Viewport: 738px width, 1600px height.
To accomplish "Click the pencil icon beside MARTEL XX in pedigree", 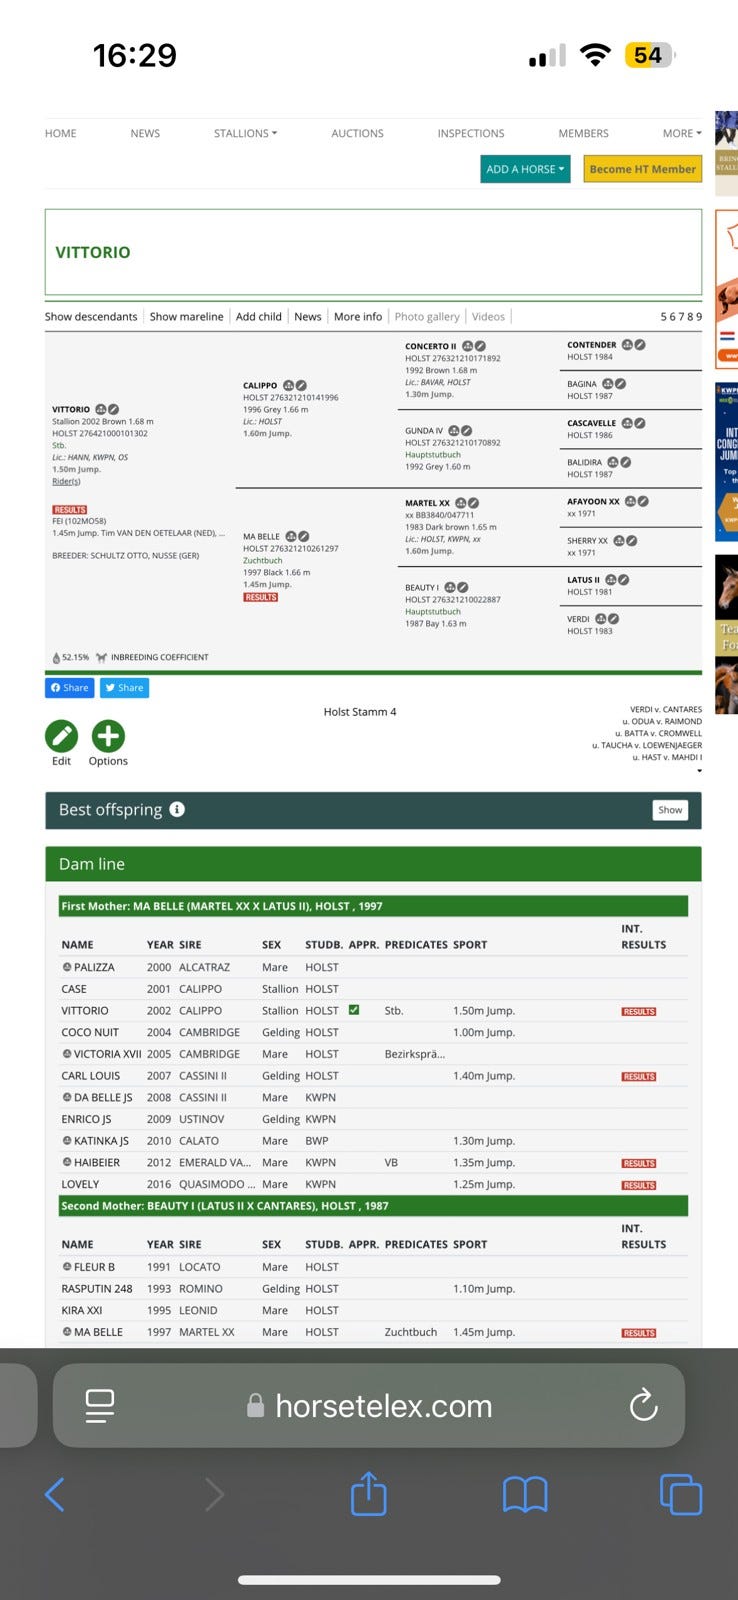I will click(474, 503).
